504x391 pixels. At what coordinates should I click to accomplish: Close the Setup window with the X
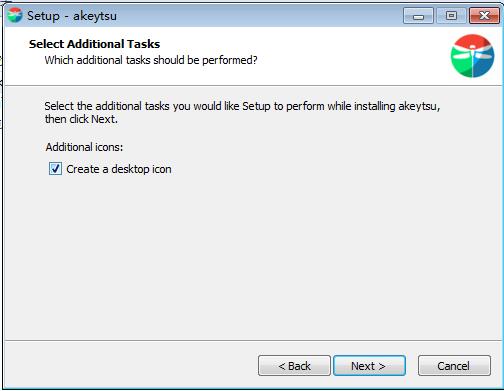pyautogui.click(x=485, y=16)
